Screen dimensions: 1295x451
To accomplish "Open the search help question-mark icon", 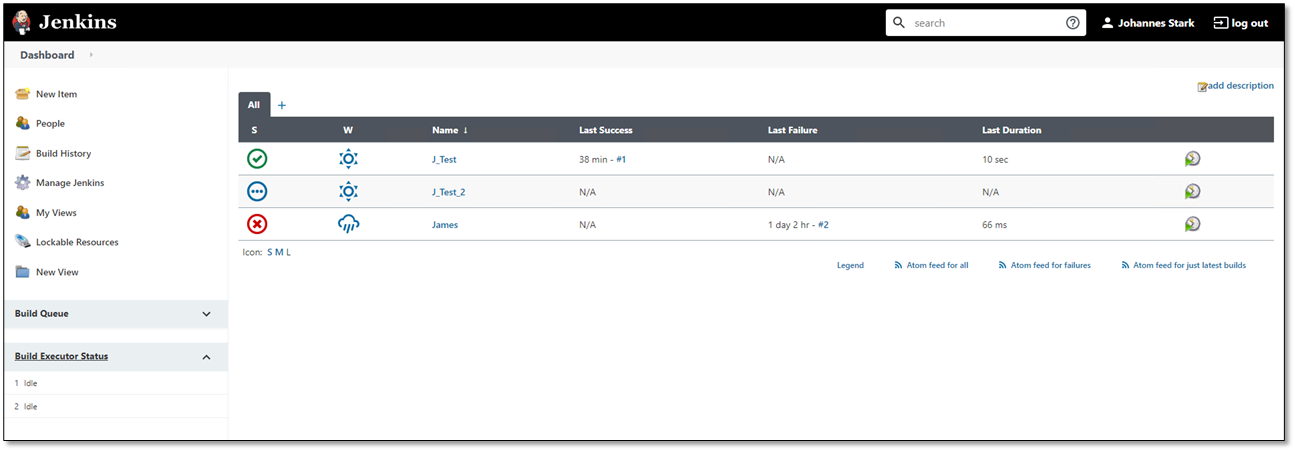I will click(x=1073, y=23).
